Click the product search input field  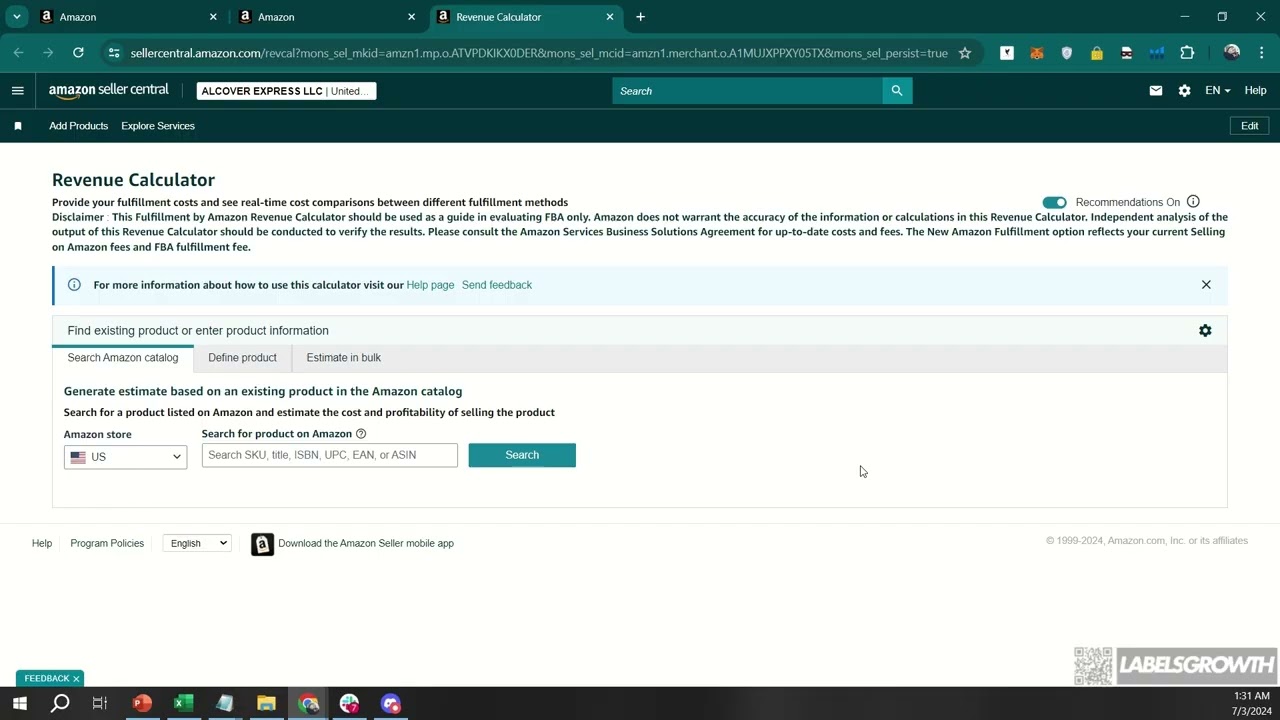pyautogui.click(x=329, y=455)
